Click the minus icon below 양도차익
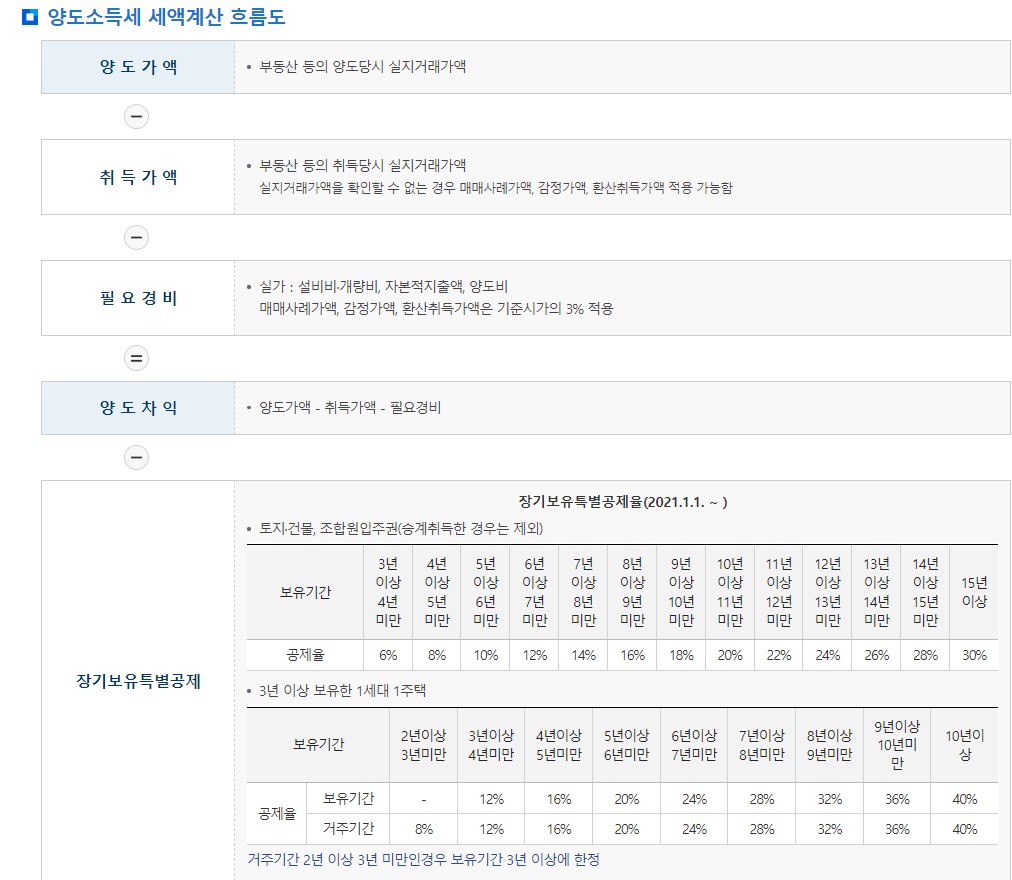This screenshot has width=1012, height=880. point(136,457)
